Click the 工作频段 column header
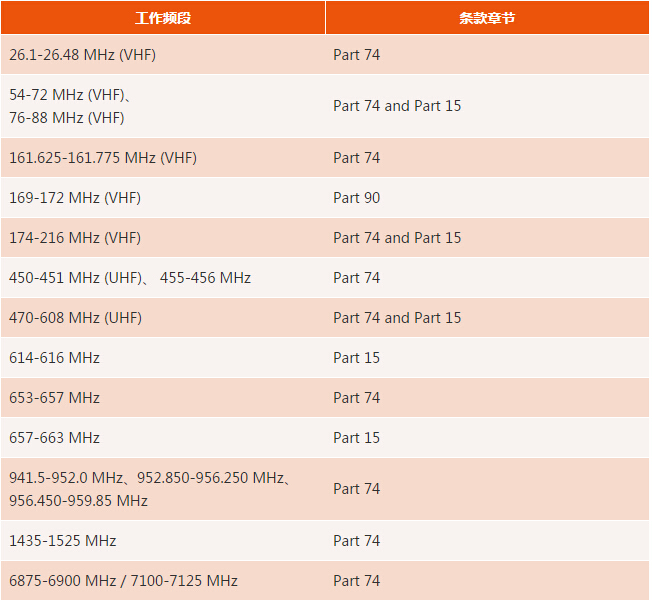The width and height of the screenshot is (652, 606). (x=163, y=18)
